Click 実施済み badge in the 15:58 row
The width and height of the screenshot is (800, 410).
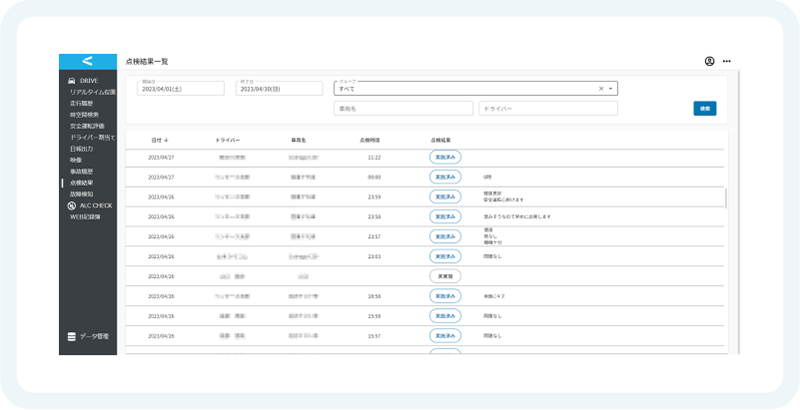(445, 316)
